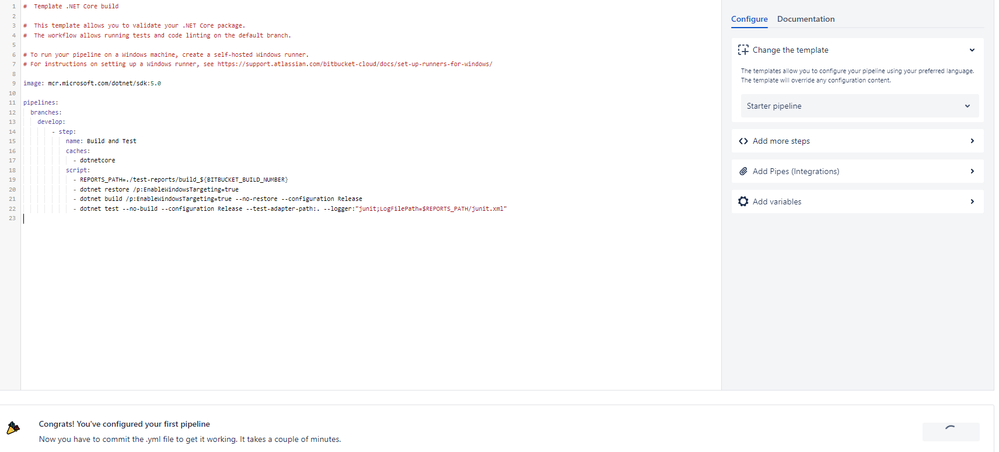Click the Change the template heading
This screenshot has height=452, width=999.
(x=790, y=50)
